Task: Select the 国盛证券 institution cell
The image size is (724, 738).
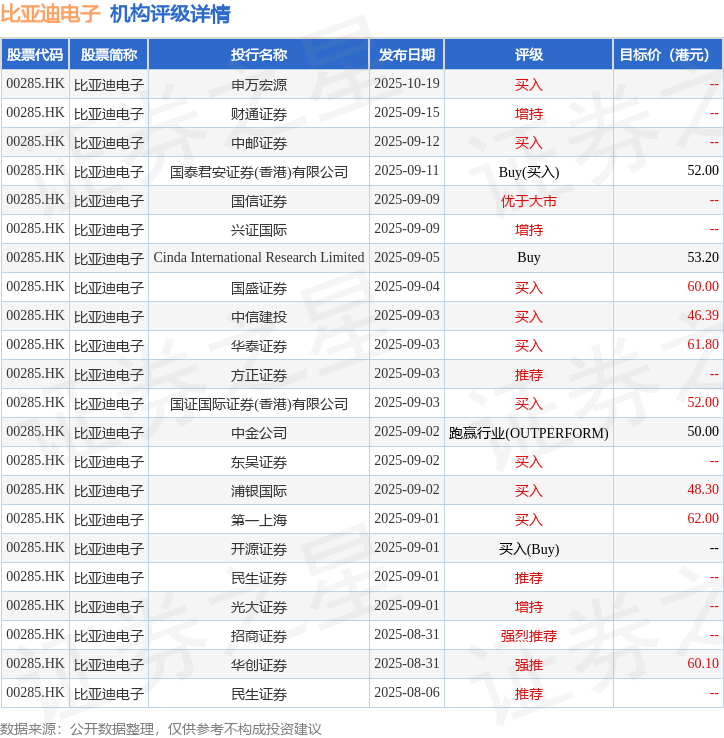Action: click(x=258, y=288)
